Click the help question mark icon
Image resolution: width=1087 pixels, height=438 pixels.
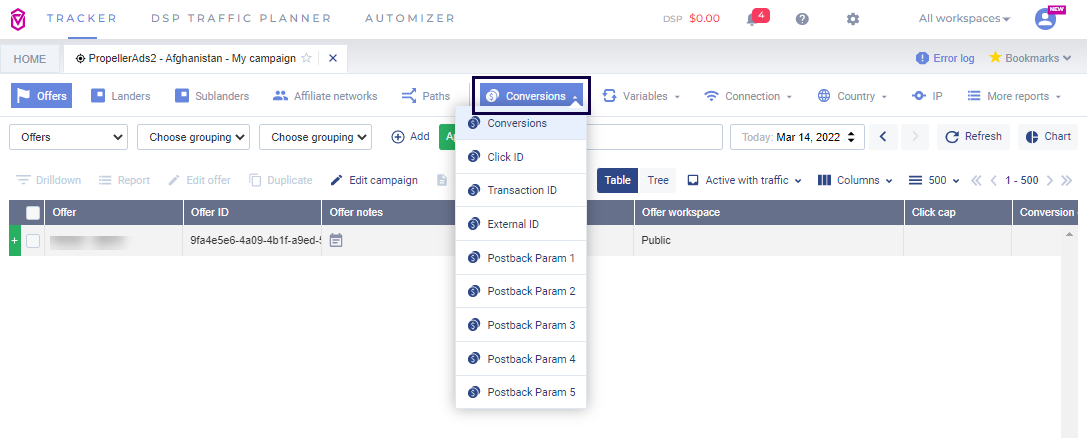click(802, 19)
